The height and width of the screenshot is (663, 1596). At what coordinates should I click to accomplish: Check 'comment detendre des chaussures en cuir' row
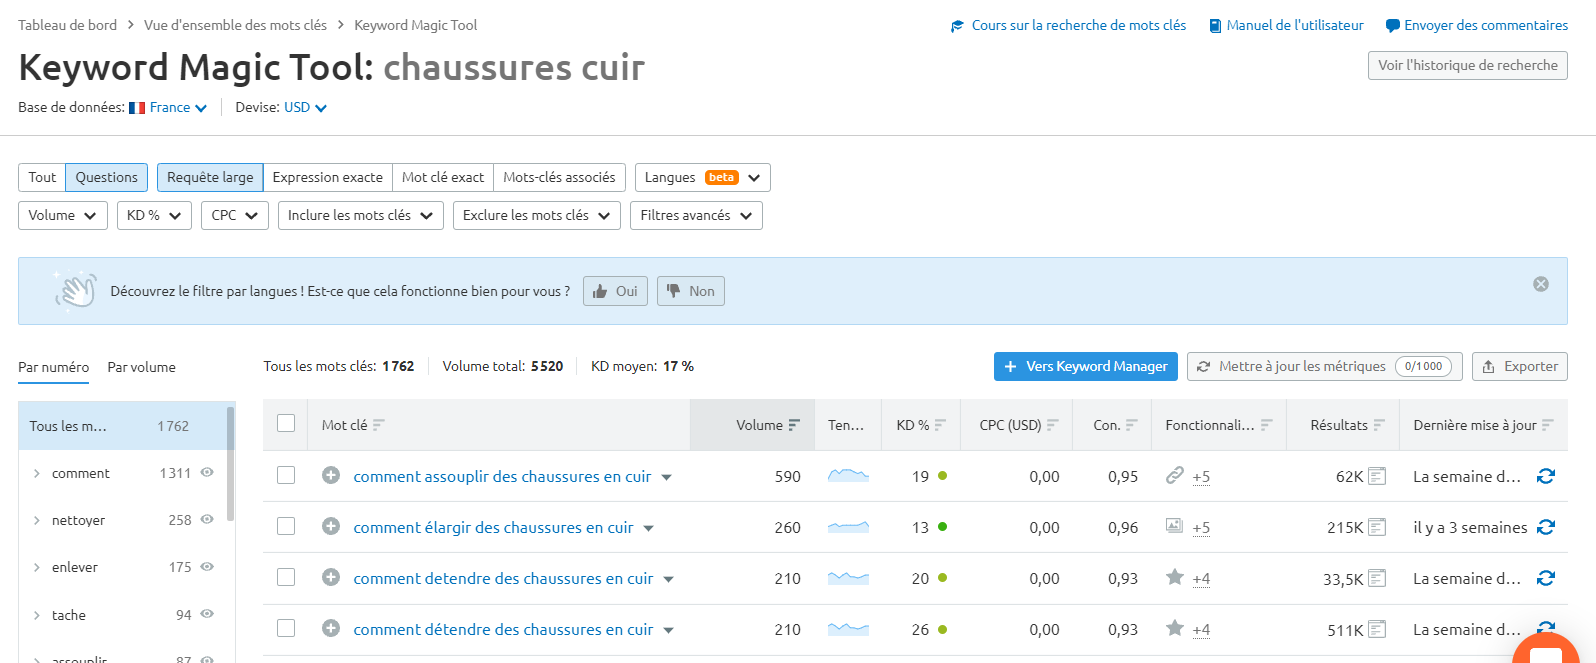click(x=286, y=577)
